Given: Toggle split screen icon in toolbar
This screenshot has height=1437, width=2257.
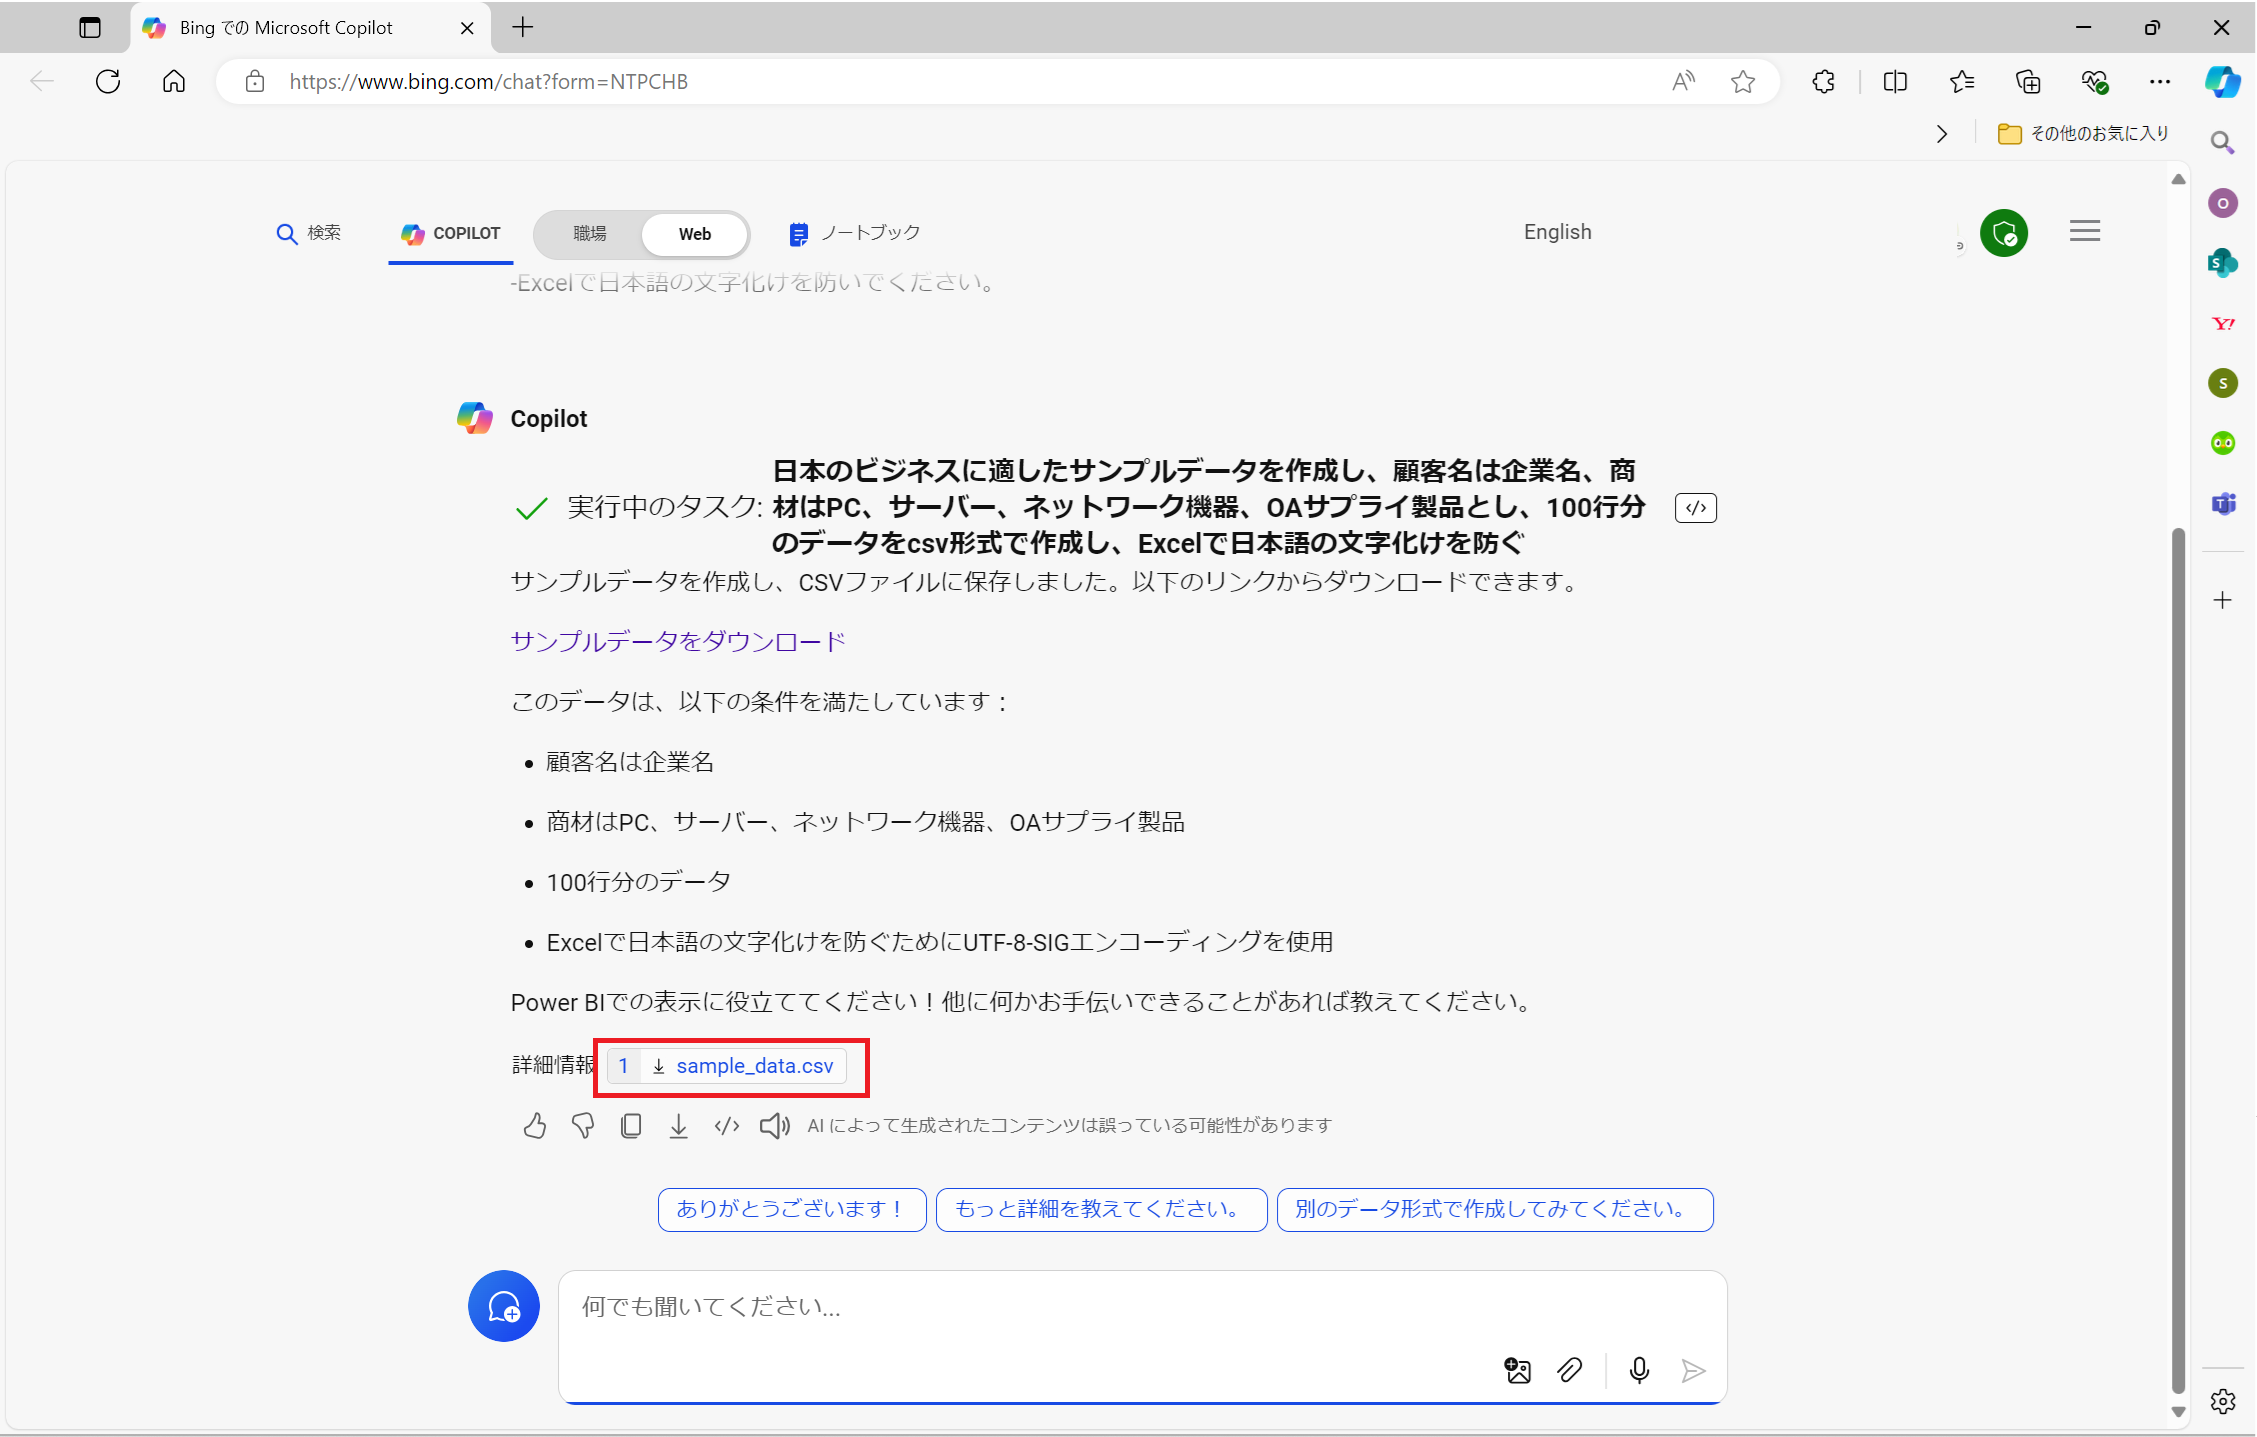Looking at the screenshot, I should (1895, 81).
